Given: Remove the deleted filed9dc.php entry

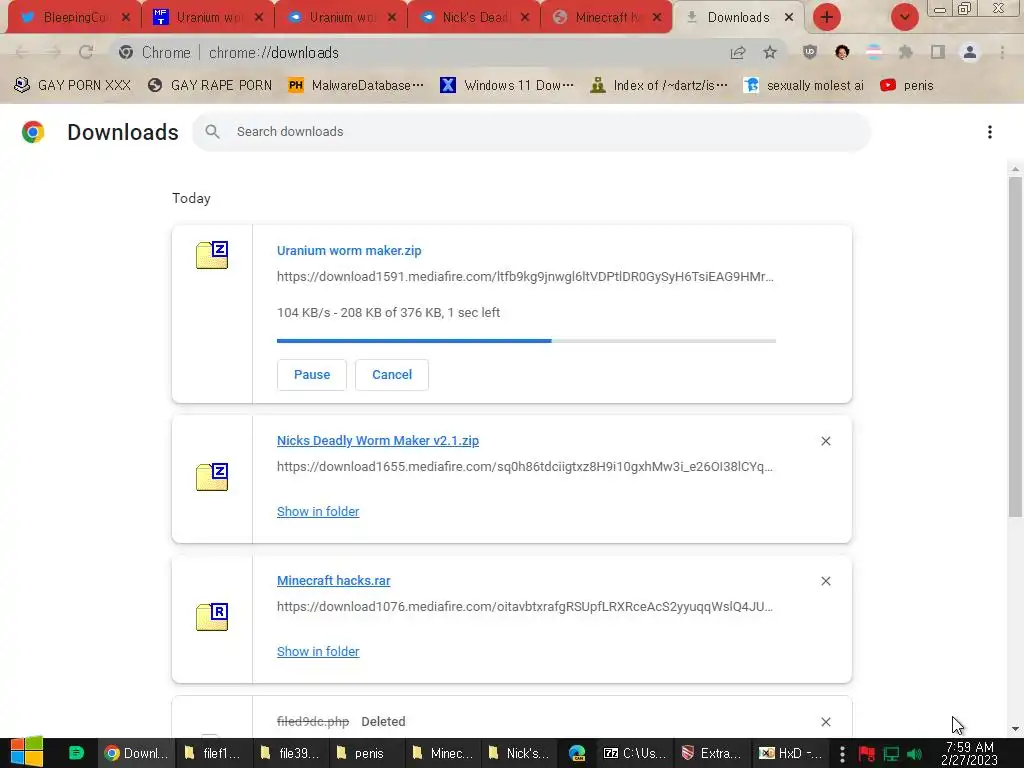Looking at the screenshot, I should point(825,722).
